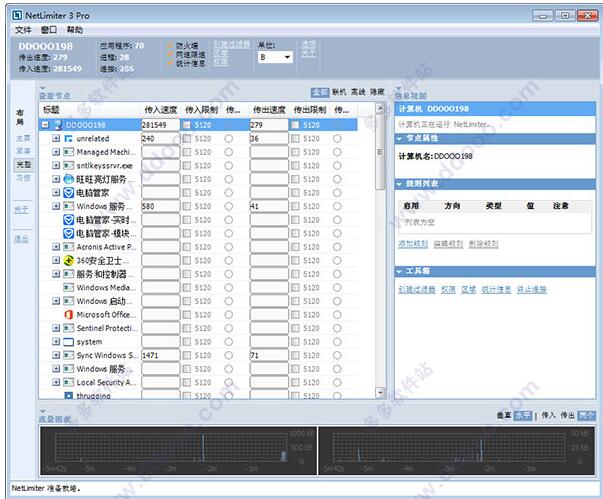Click the icon beside the unrelated entry
The height and width of the screenshot is (499, 603).
click(68, 138)
